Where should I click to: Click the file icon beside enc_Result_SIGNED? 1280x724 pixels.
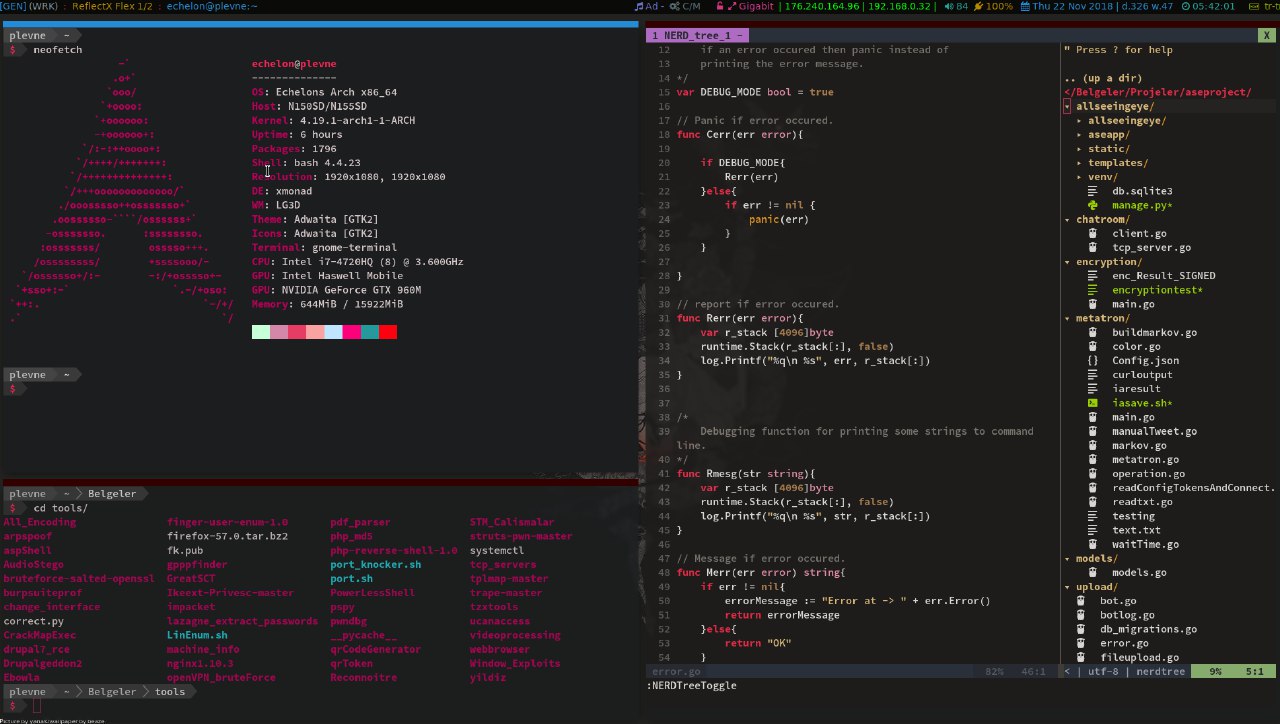click(1093, 276)
